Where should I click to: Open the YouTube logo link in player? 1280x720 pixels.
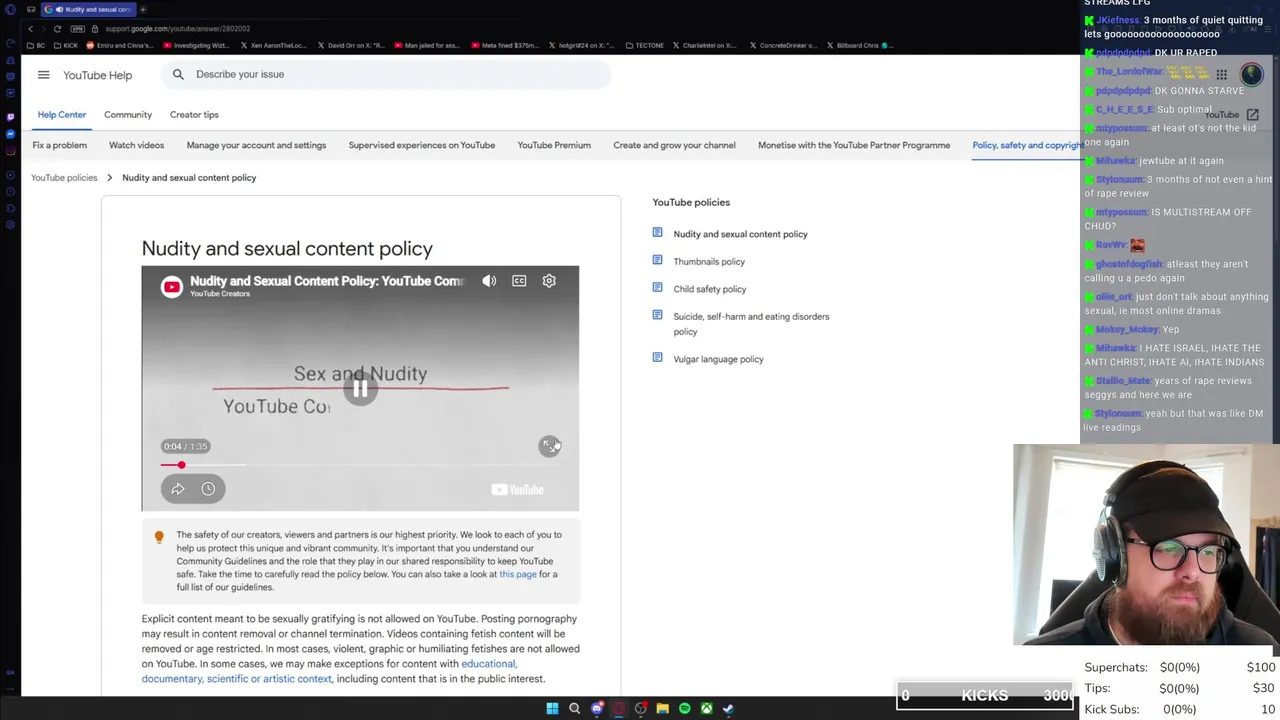click(518, 489)
